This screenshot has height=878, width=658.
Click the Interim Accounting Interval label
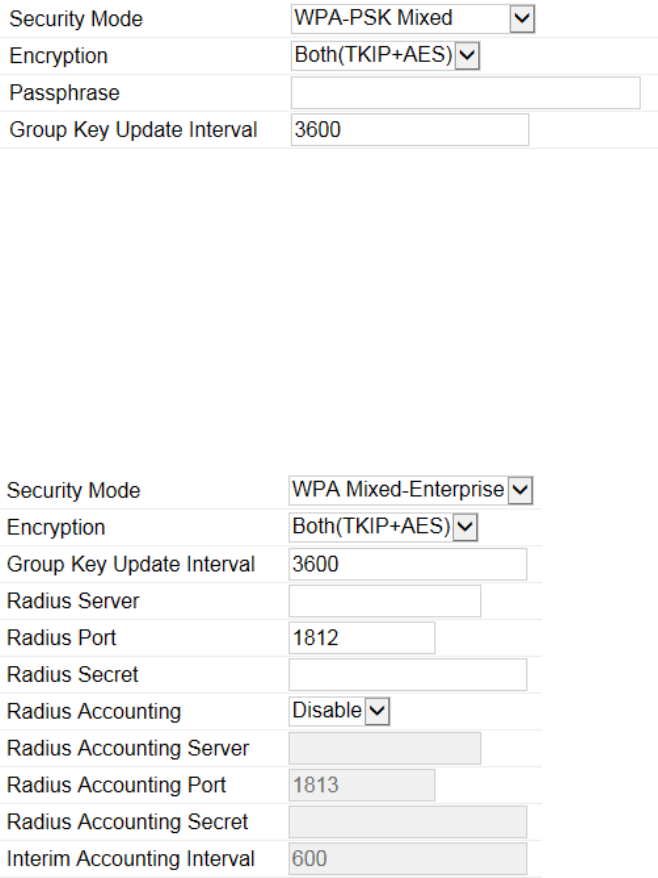pyautogui.click(x=131, y=859)
